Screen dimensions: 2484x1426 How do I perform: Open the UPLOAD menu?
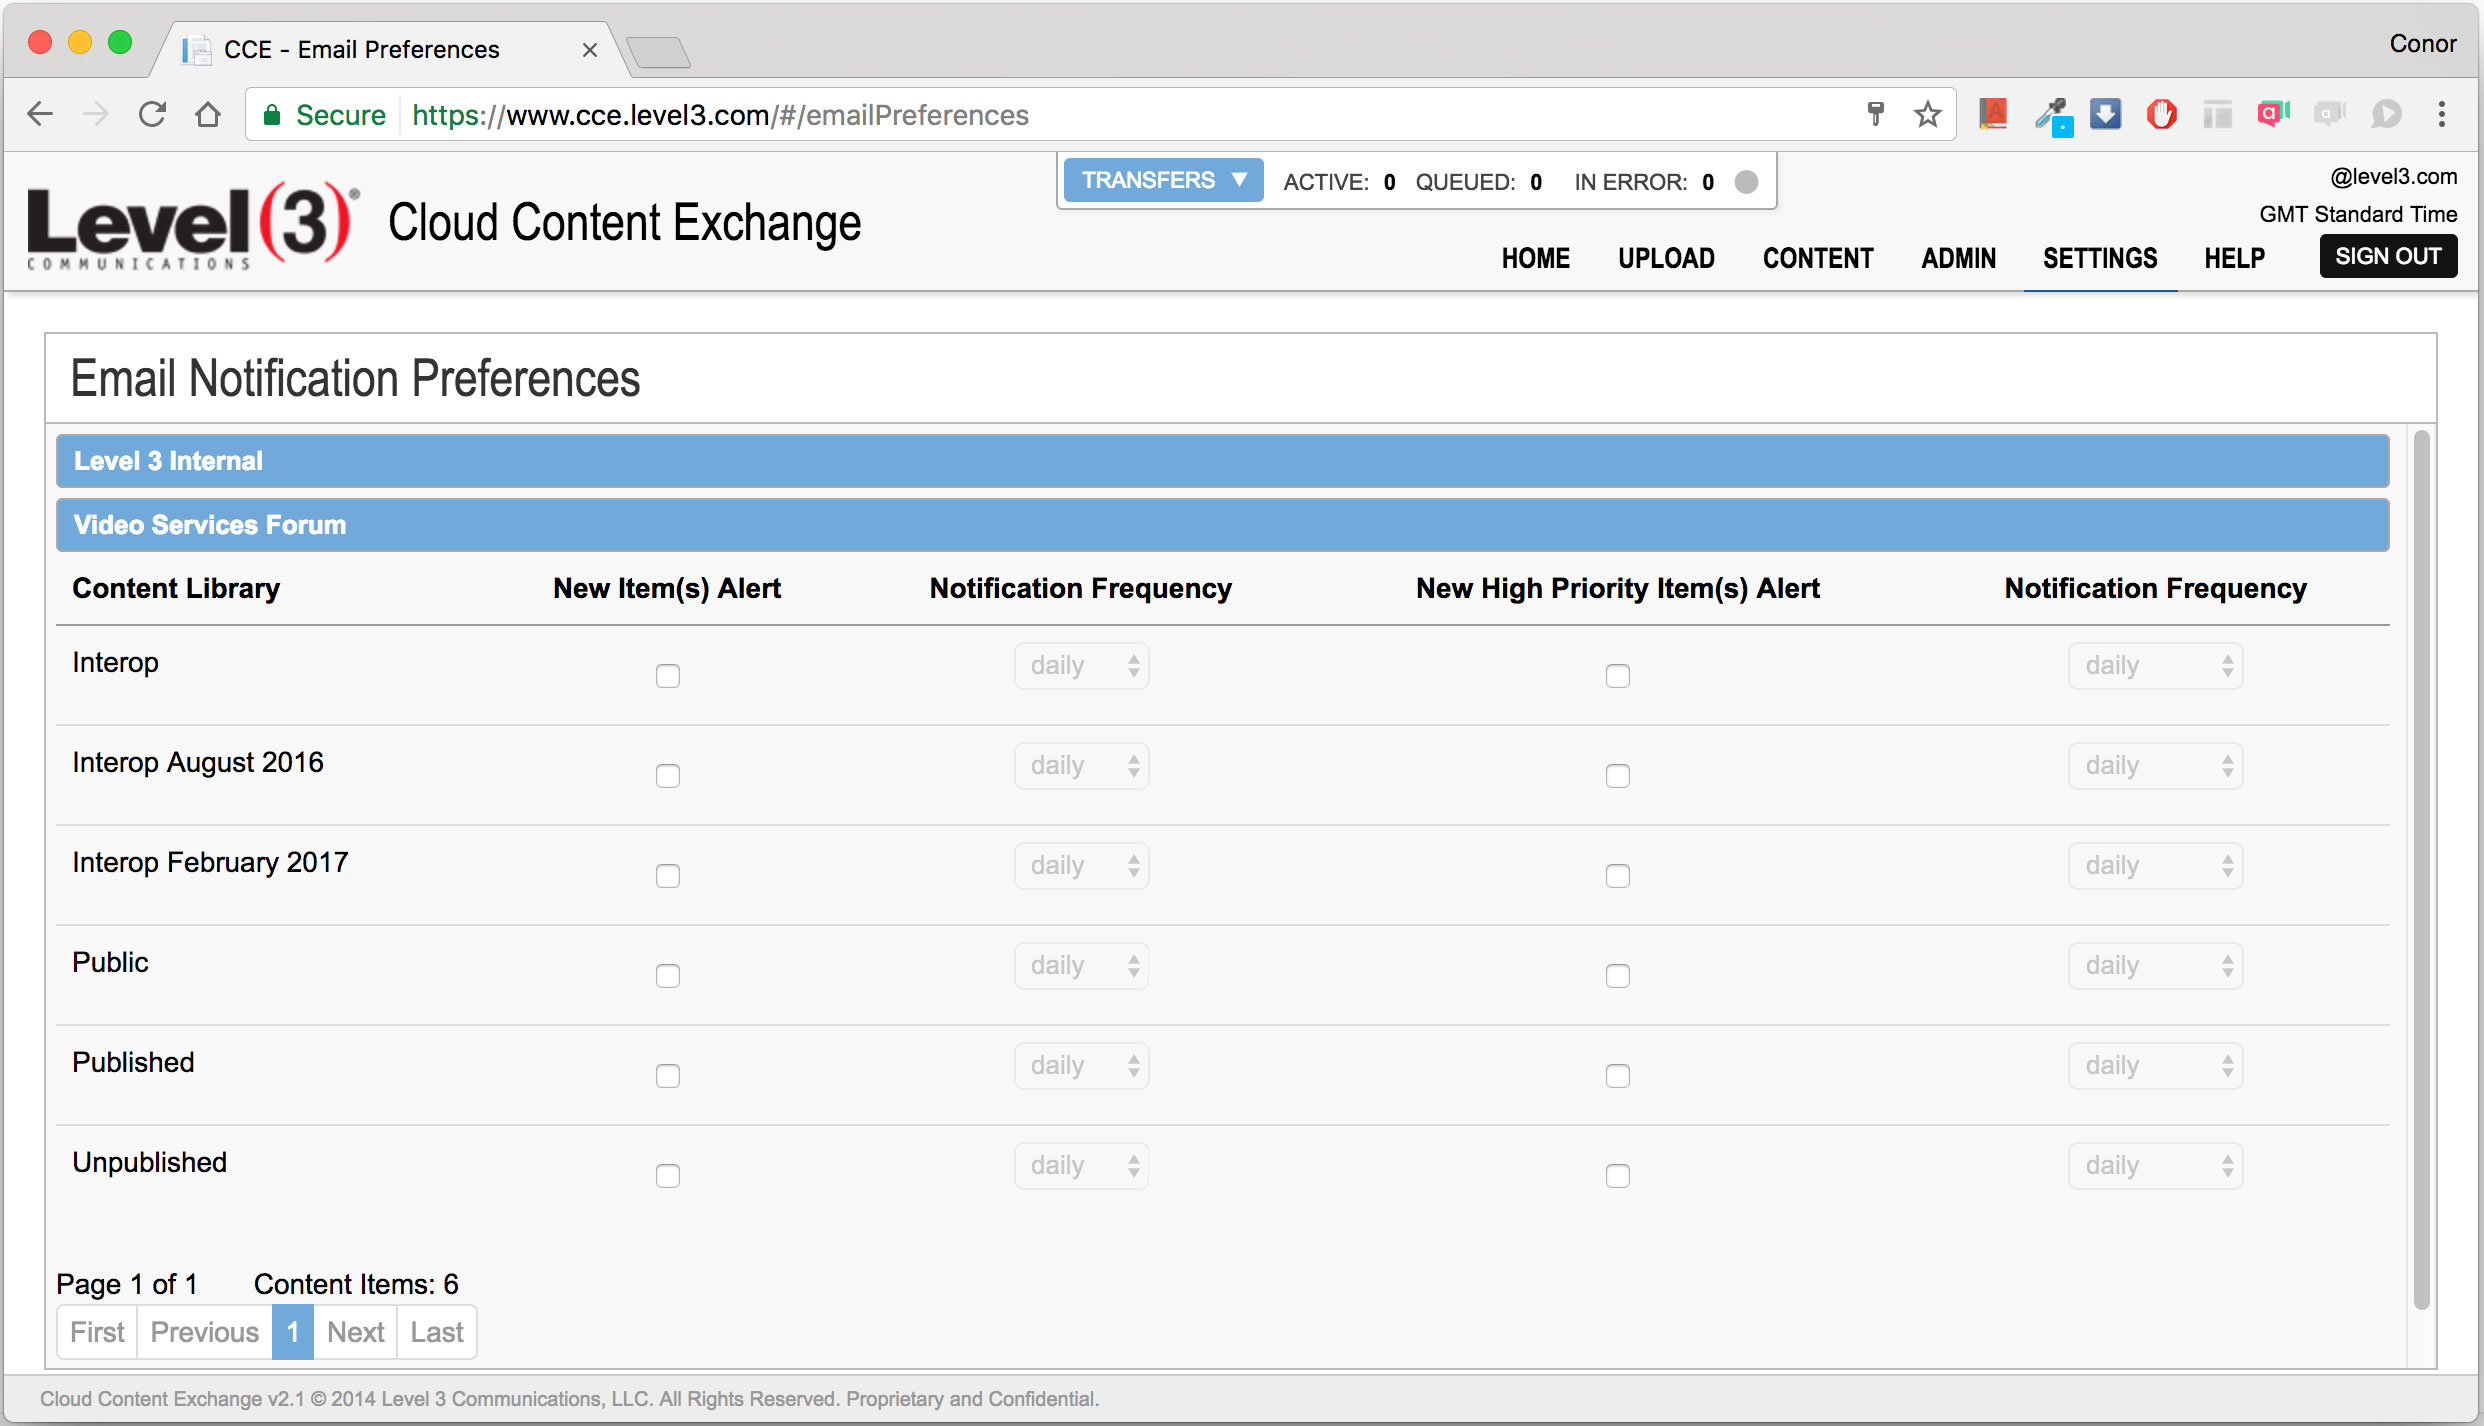click(1666, 258)
